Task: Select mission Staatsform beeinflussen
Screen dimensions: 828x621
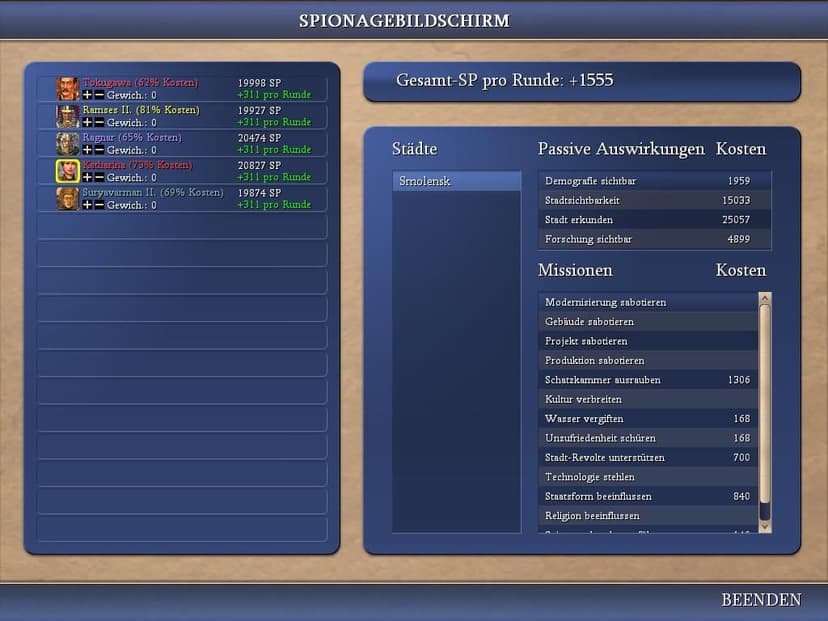Action: click(x=648, y=496)
